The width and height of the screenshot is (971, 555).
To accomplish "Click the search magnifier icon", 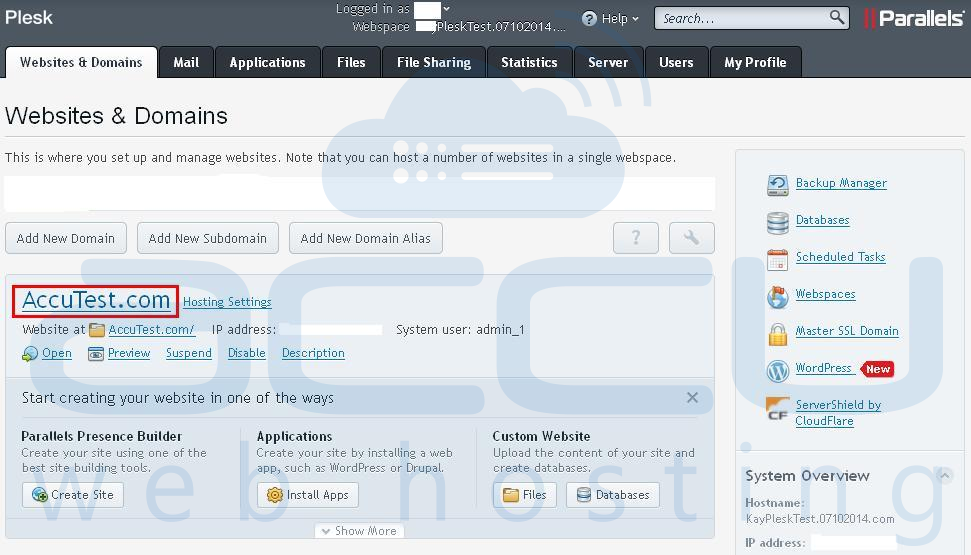I will tap(837, 17).
